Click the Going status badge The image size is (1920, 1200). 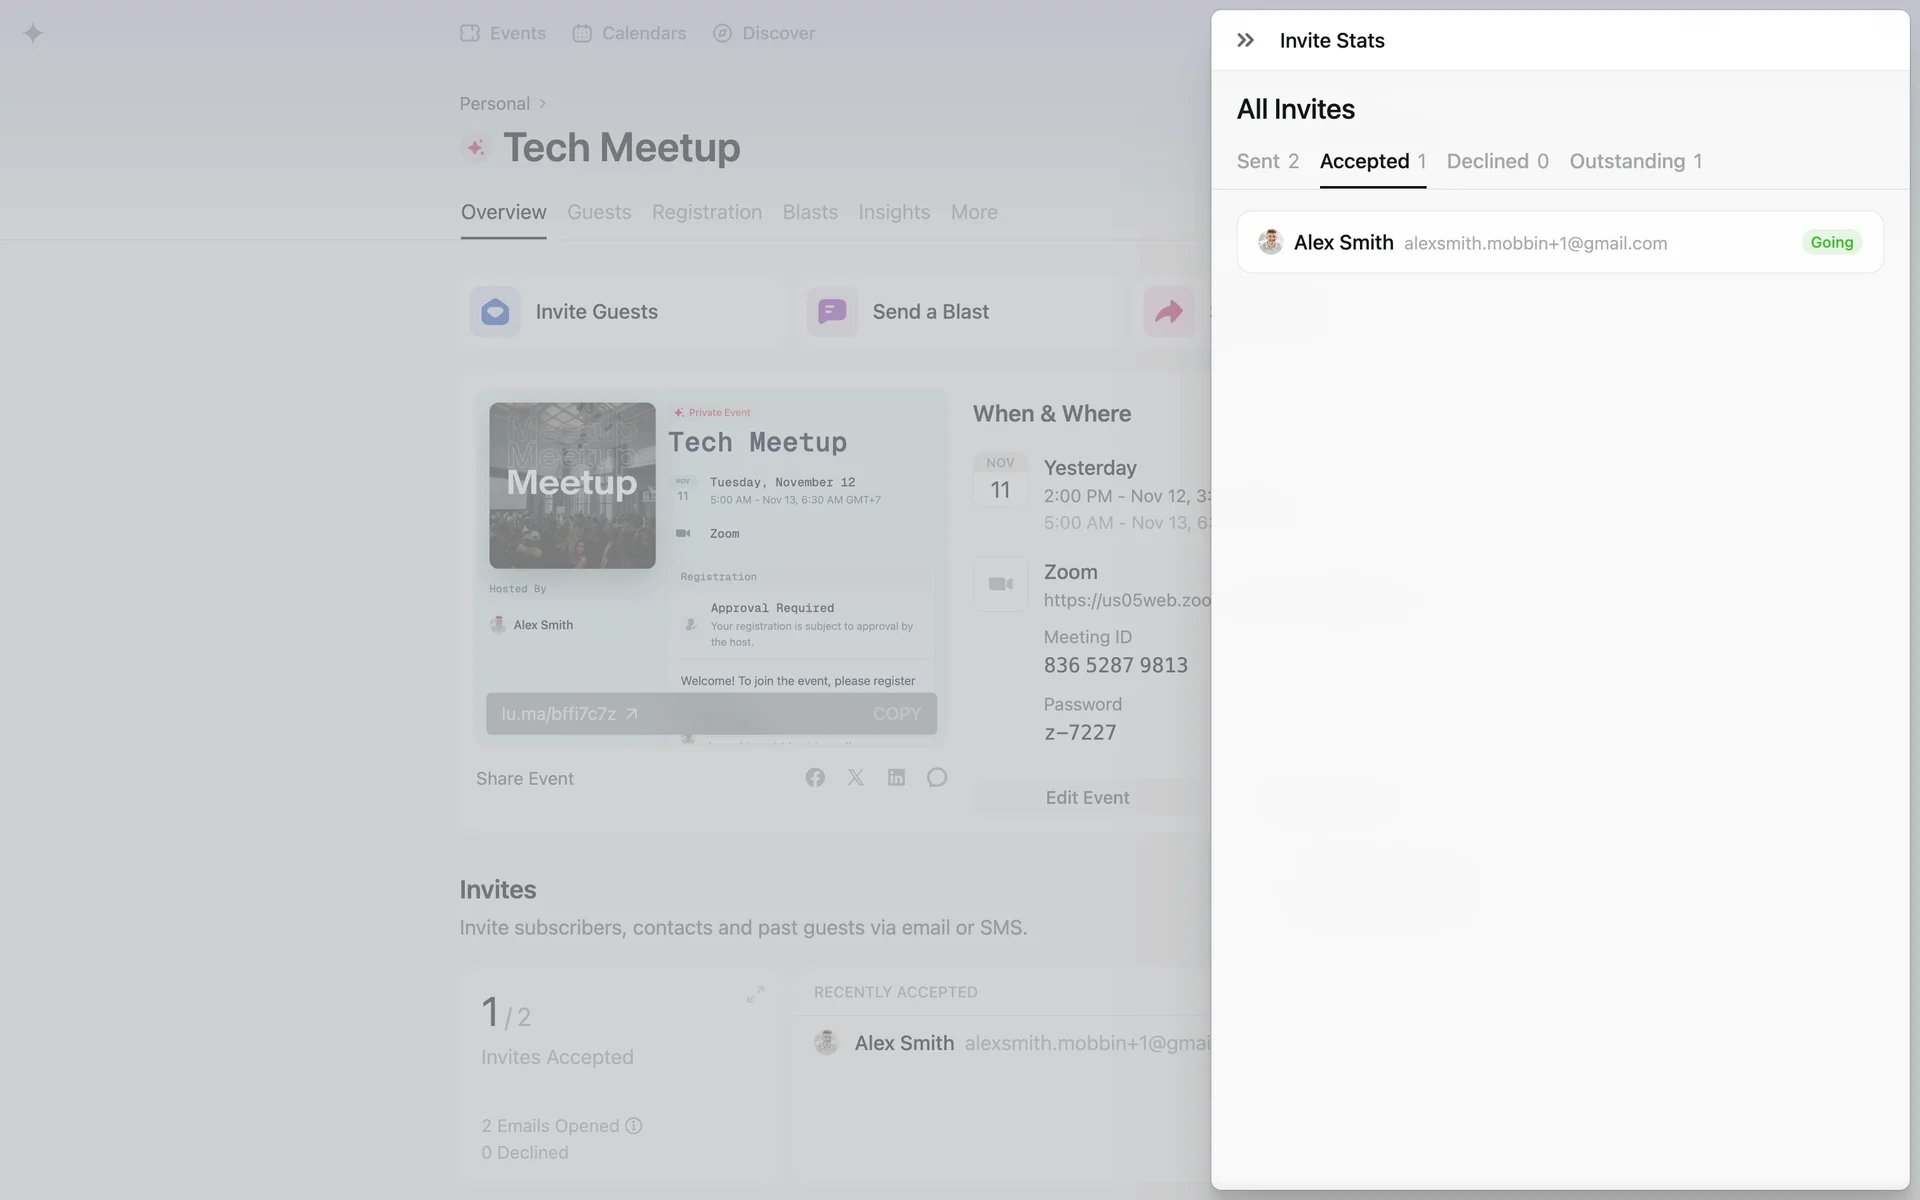click(1831, 243)
